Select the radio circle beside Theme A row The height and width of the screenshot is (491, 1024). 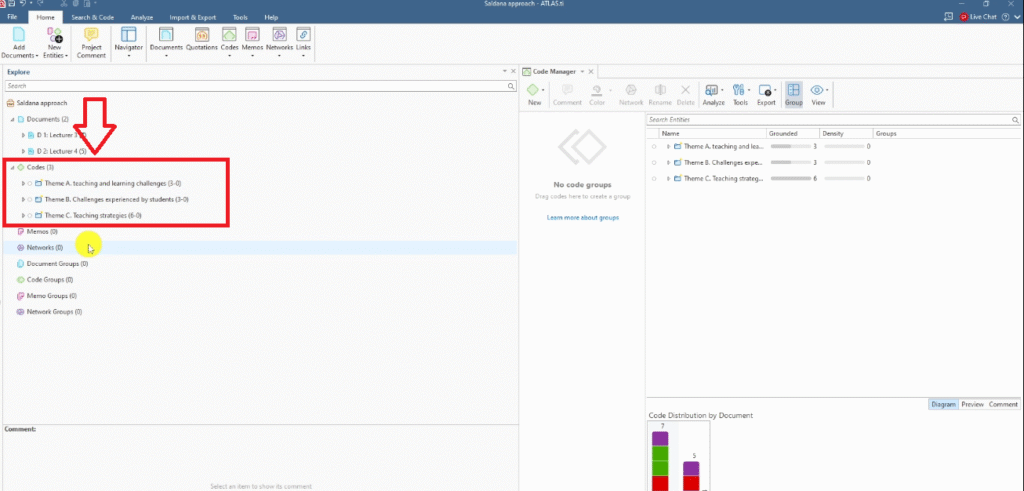(x=653, y=146)
